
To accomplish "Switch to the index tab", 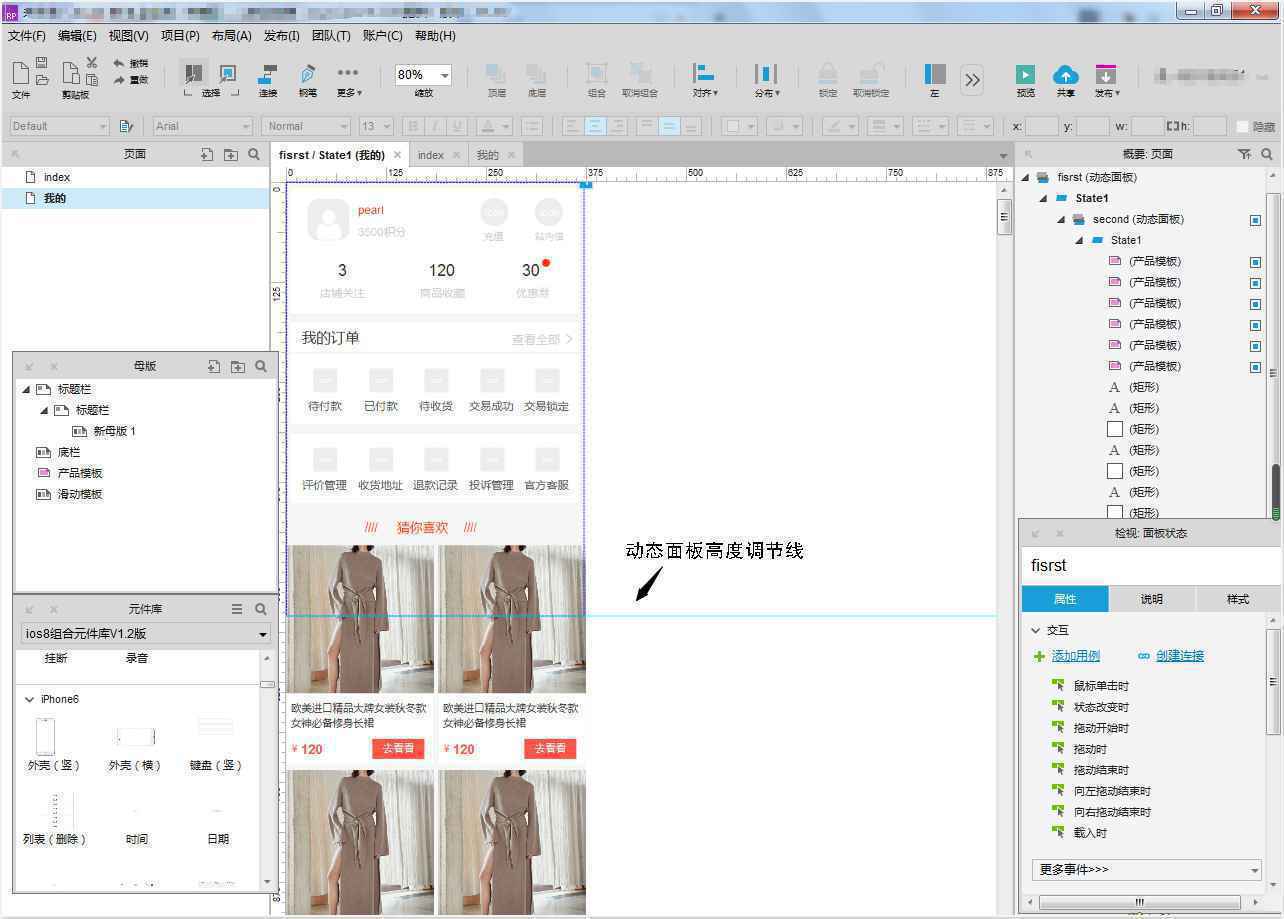I will [x=431, y=155].
